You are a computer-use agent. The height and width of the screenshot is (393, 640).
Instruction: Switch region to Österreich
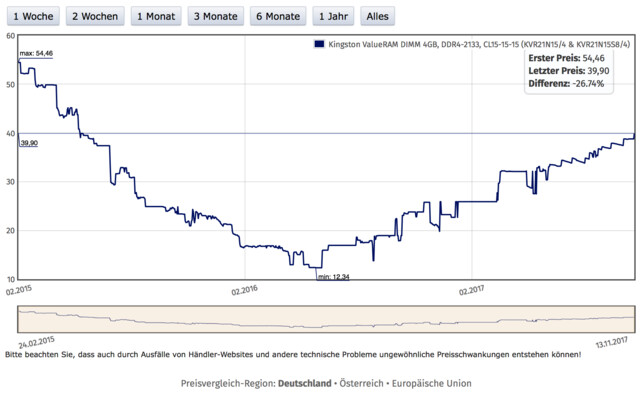(x=361, y=384)
